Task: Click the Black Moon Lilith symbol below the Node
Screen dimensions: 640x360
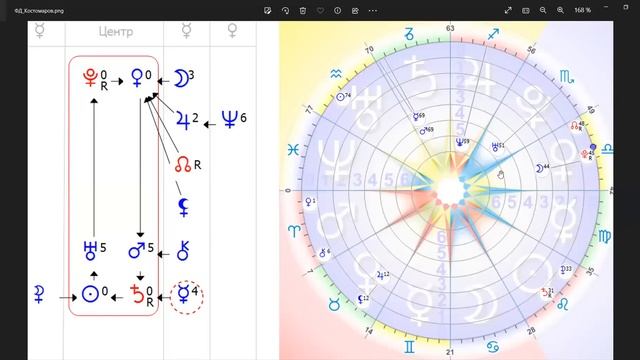Action: pos(184,207)
